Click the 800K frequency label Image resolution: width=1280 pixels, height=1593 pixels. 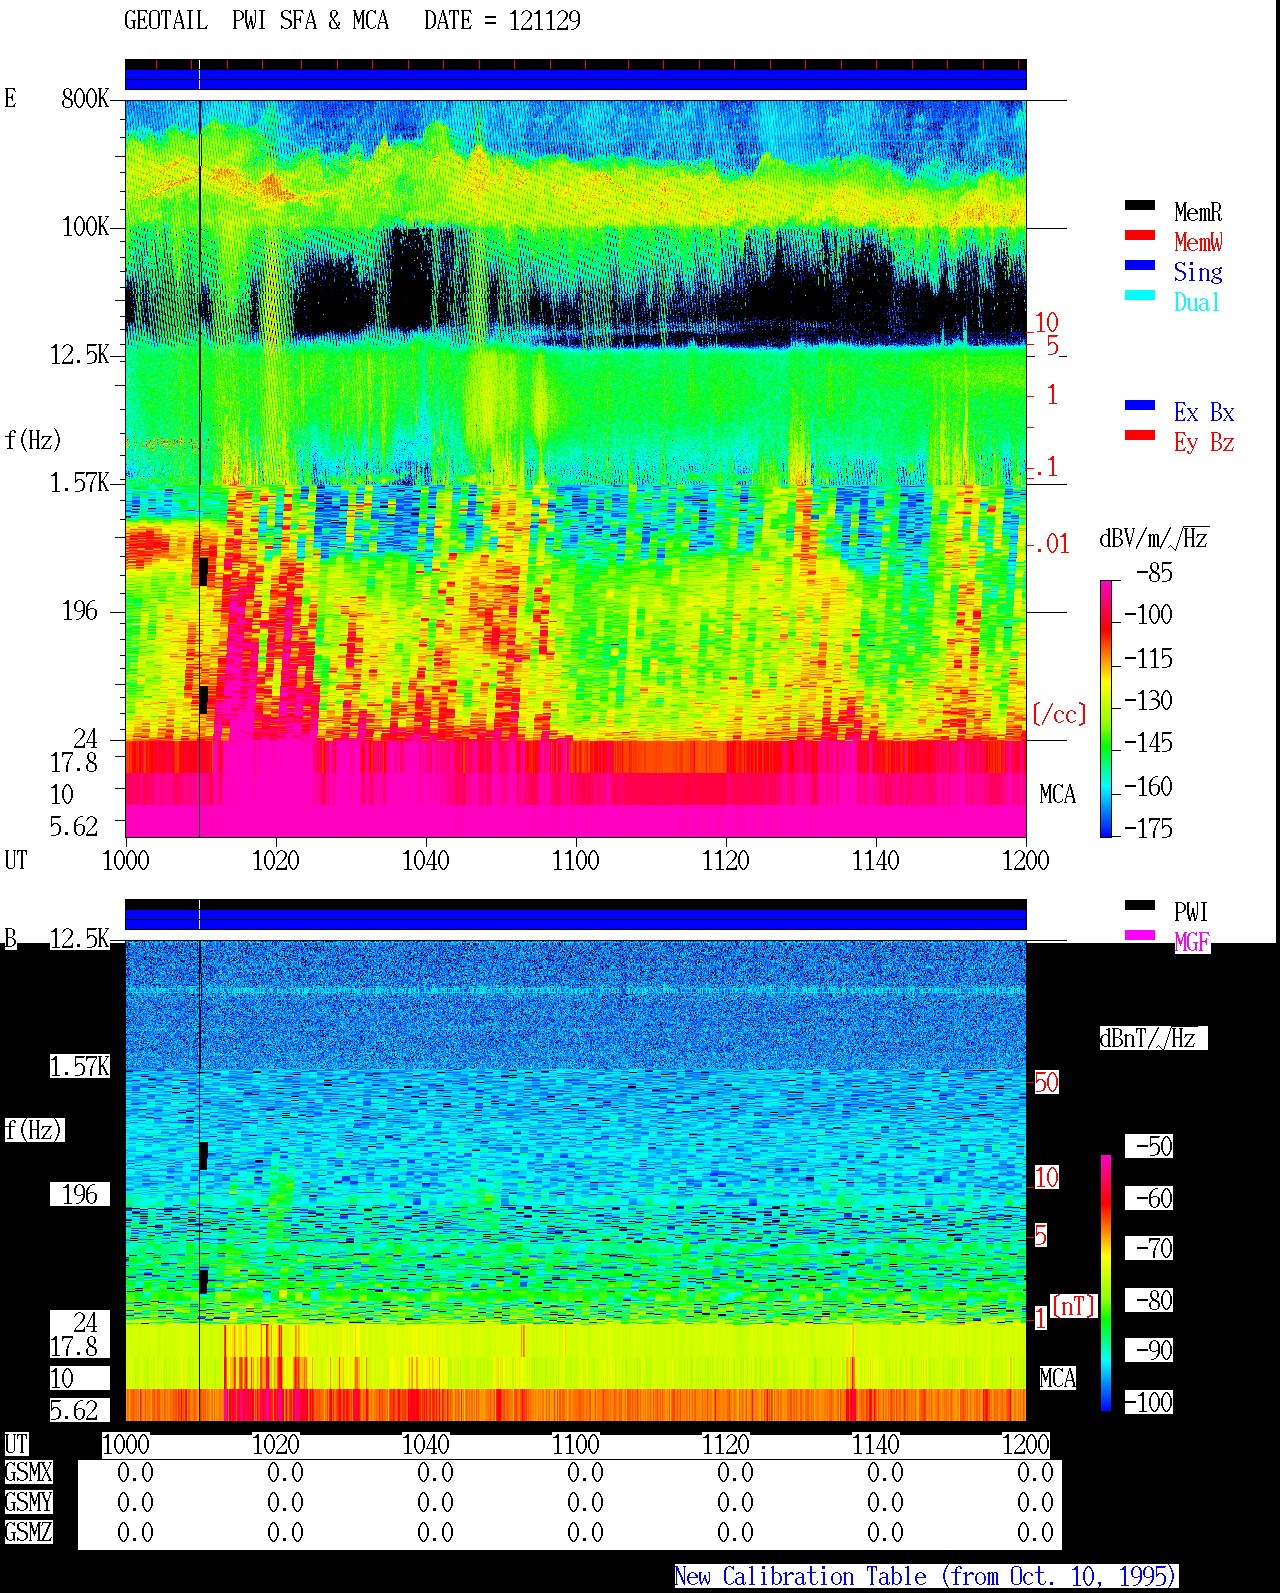coord(85,99)
